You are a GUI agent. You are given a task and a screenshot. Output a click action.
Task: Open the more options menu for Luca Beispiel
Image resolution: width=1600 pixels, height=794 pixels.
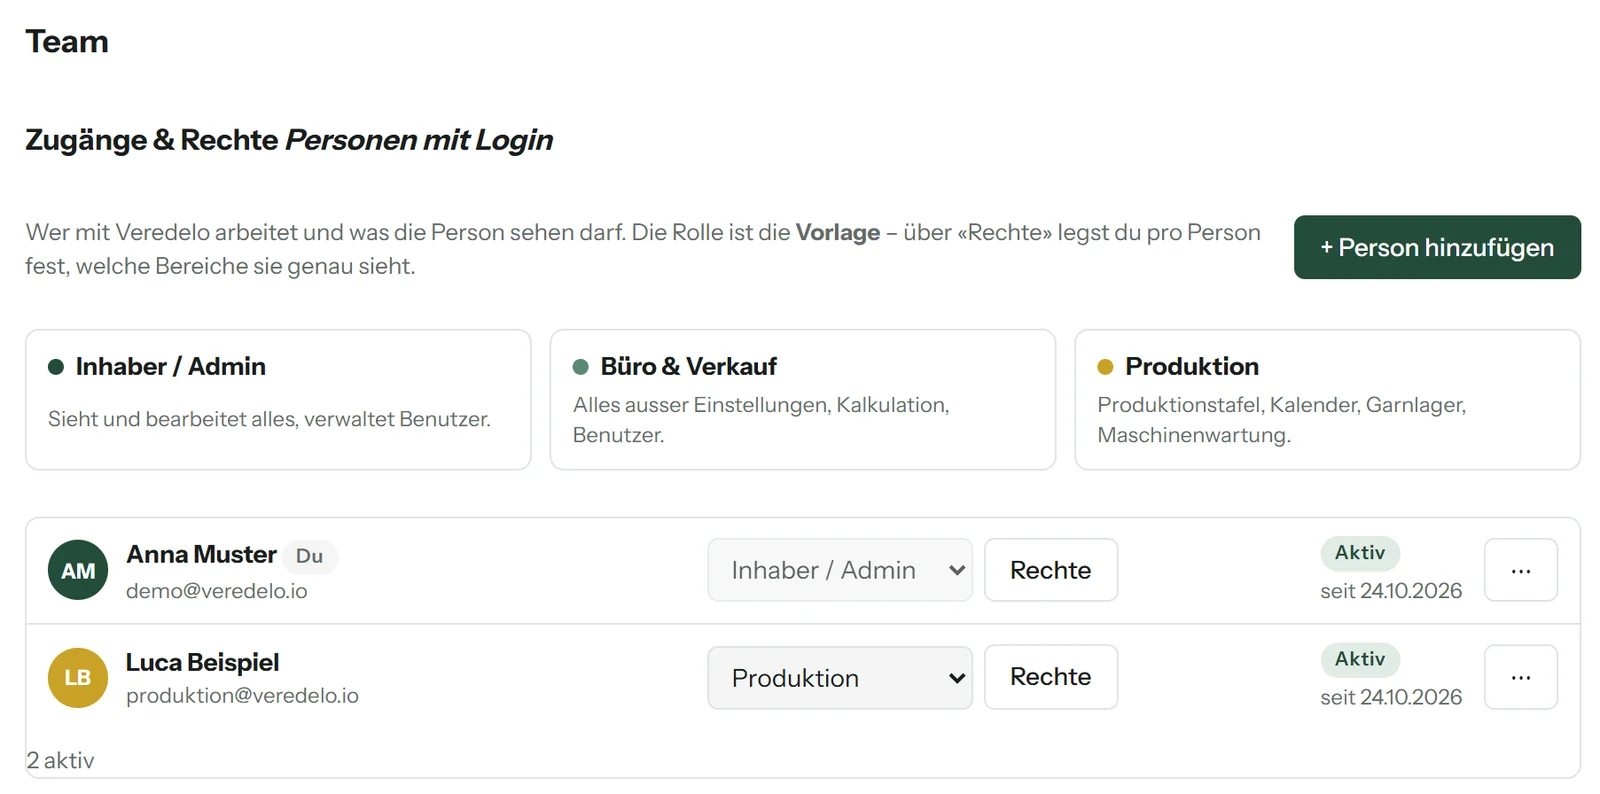[x=1520, y=677]
